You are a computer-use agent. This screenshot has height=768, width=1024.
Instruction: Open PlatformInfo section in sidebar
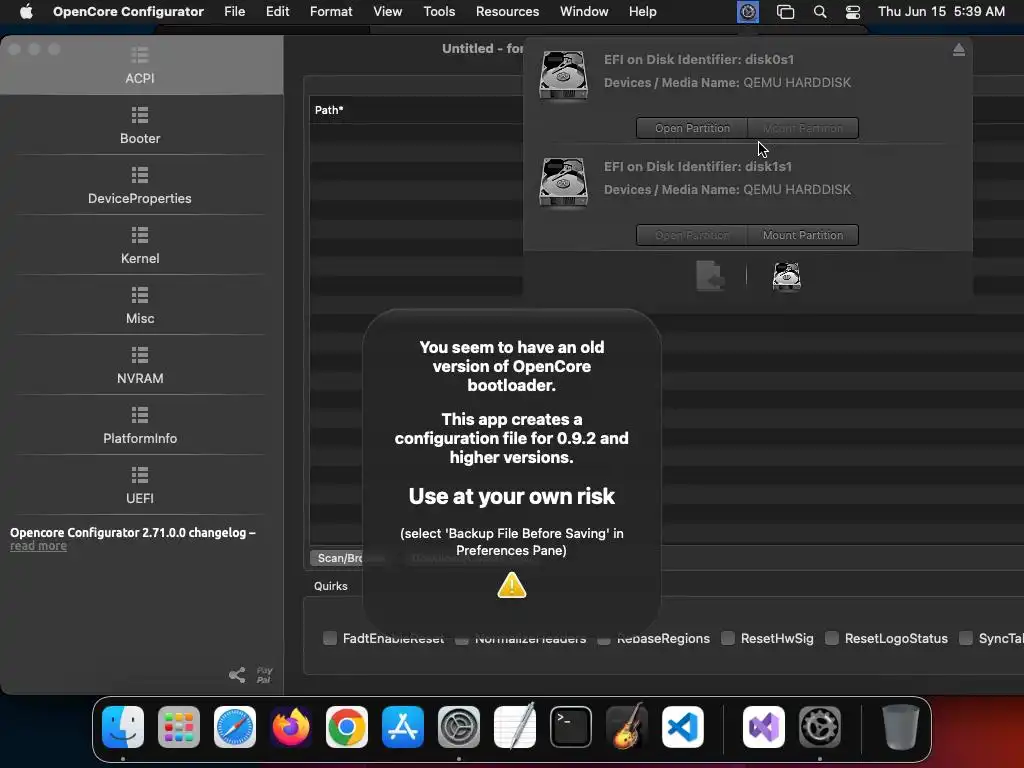[140, 426]
